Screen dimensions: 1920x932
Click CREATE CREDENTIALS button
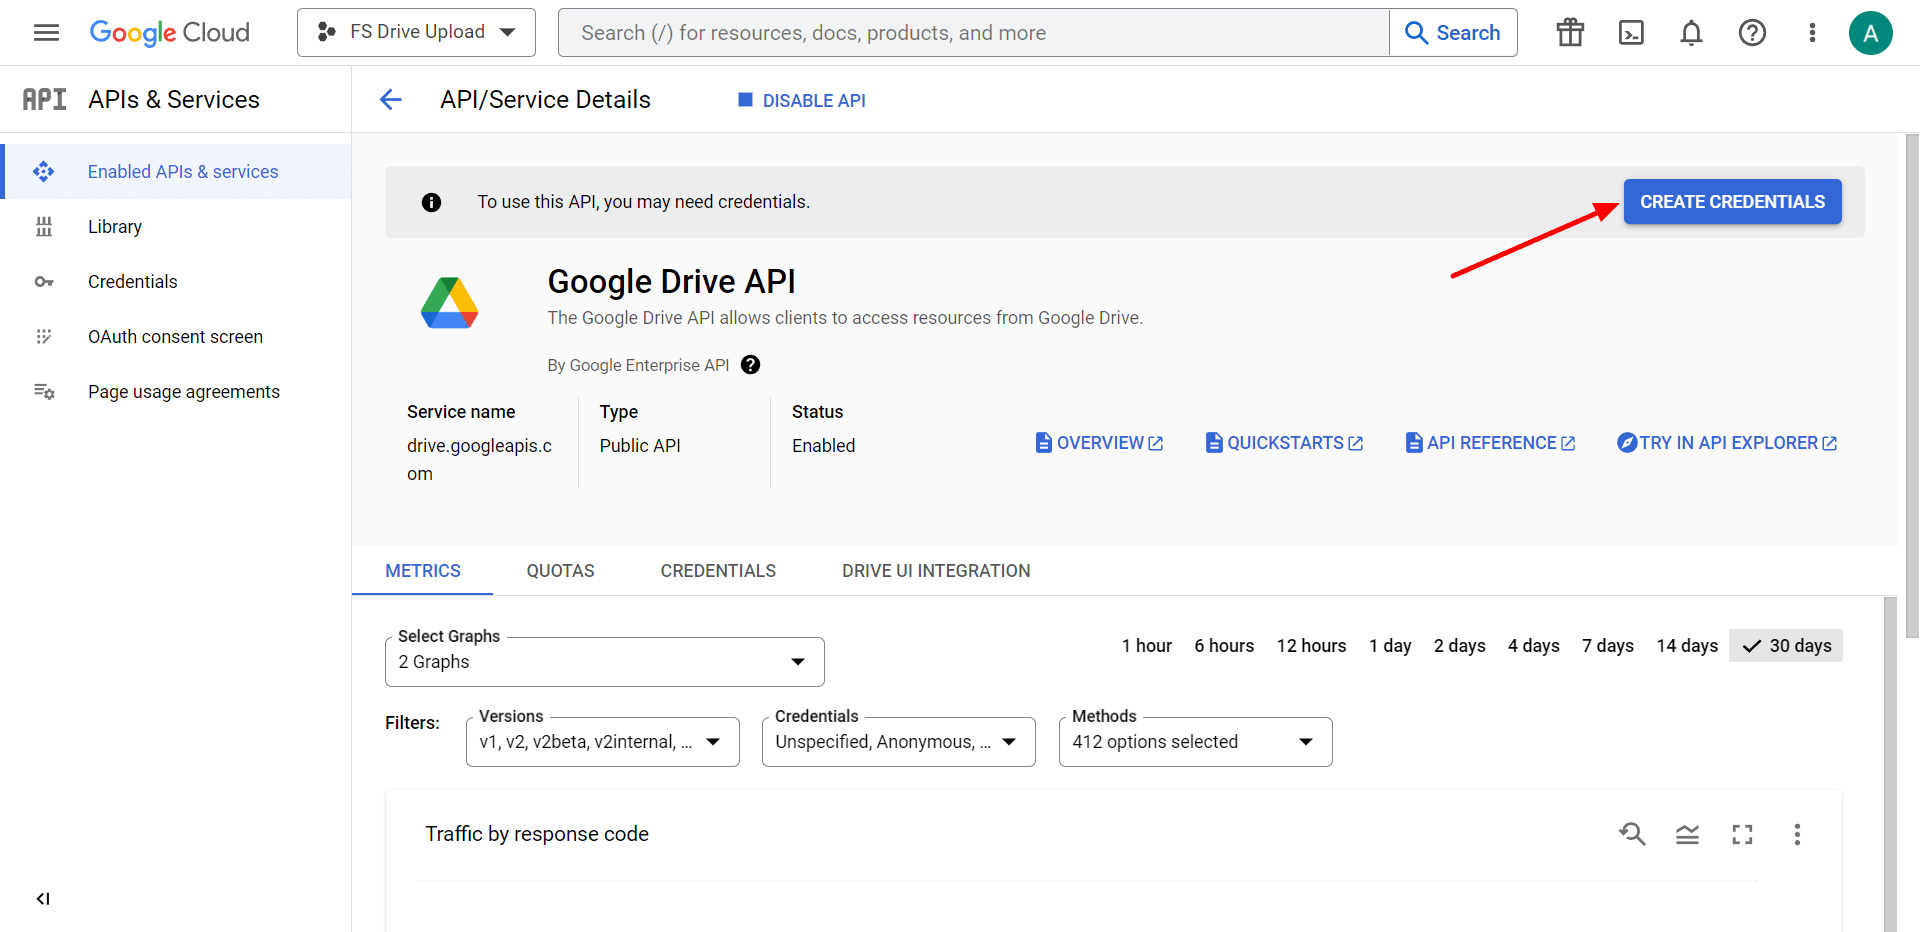point(1732,202)
